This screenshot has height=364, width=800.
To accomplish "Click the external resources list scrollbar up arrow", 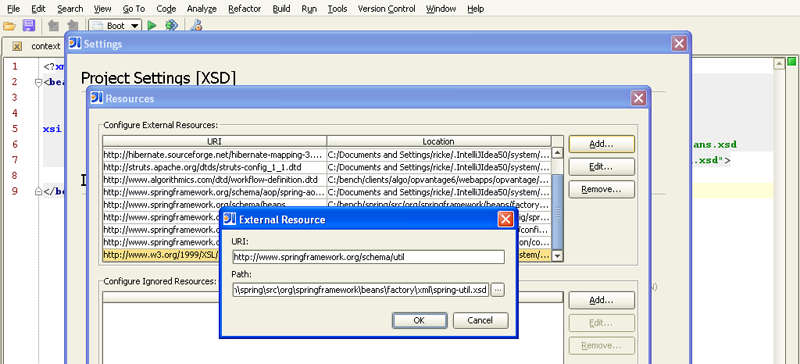I will coord(558,153).
